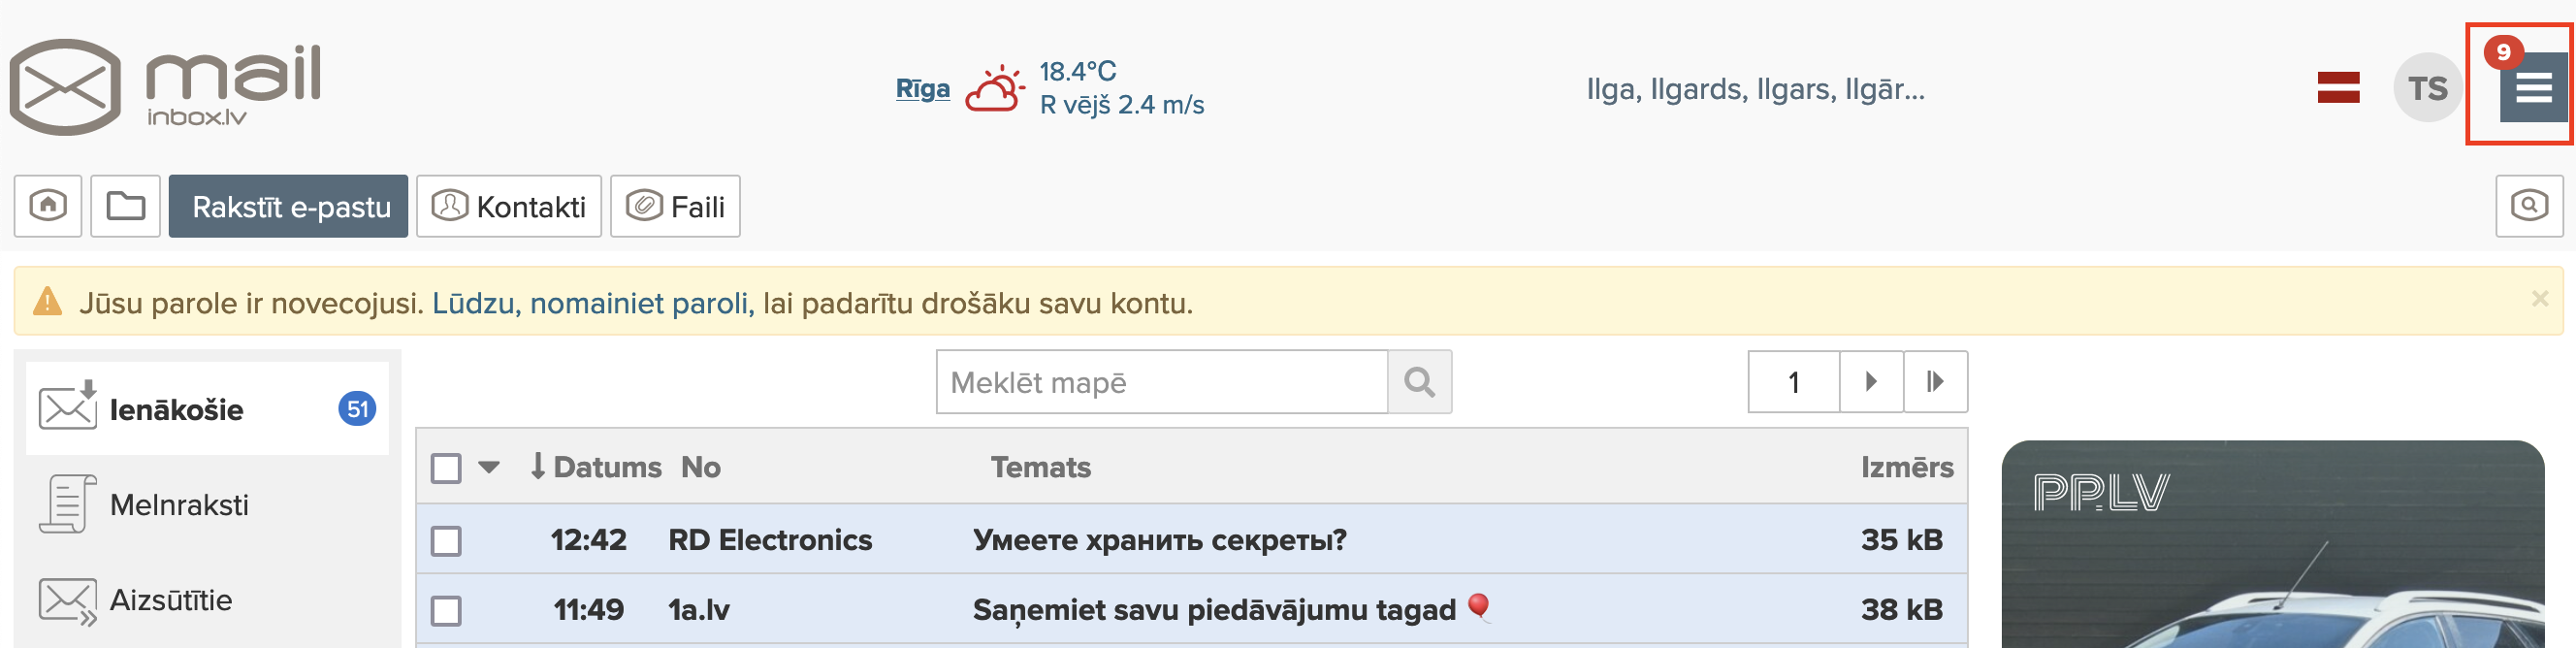Select the 1a.lv message checkbox
Viewport: 2576px width, 648px height.
[x=446, y=611]
